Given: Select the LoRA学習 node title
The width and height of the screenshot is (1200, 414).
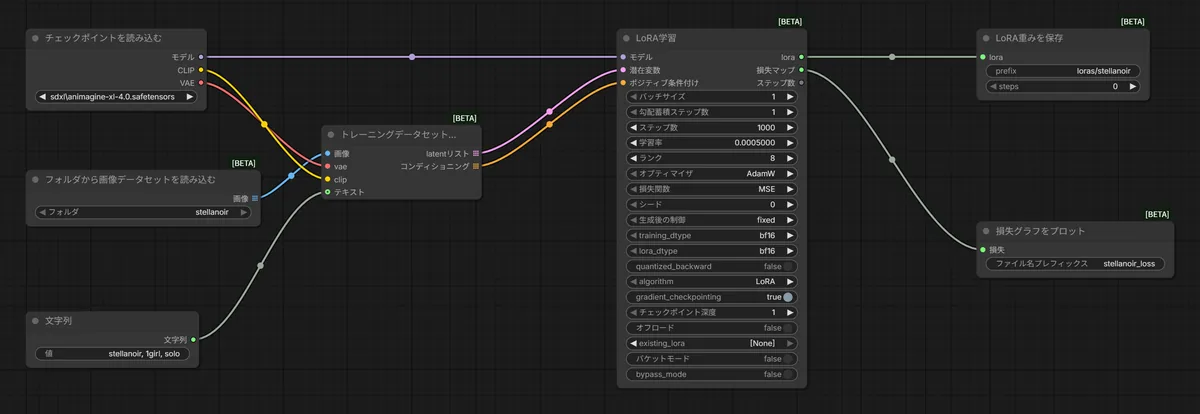Looking at the screenshot, I should 656,38.
